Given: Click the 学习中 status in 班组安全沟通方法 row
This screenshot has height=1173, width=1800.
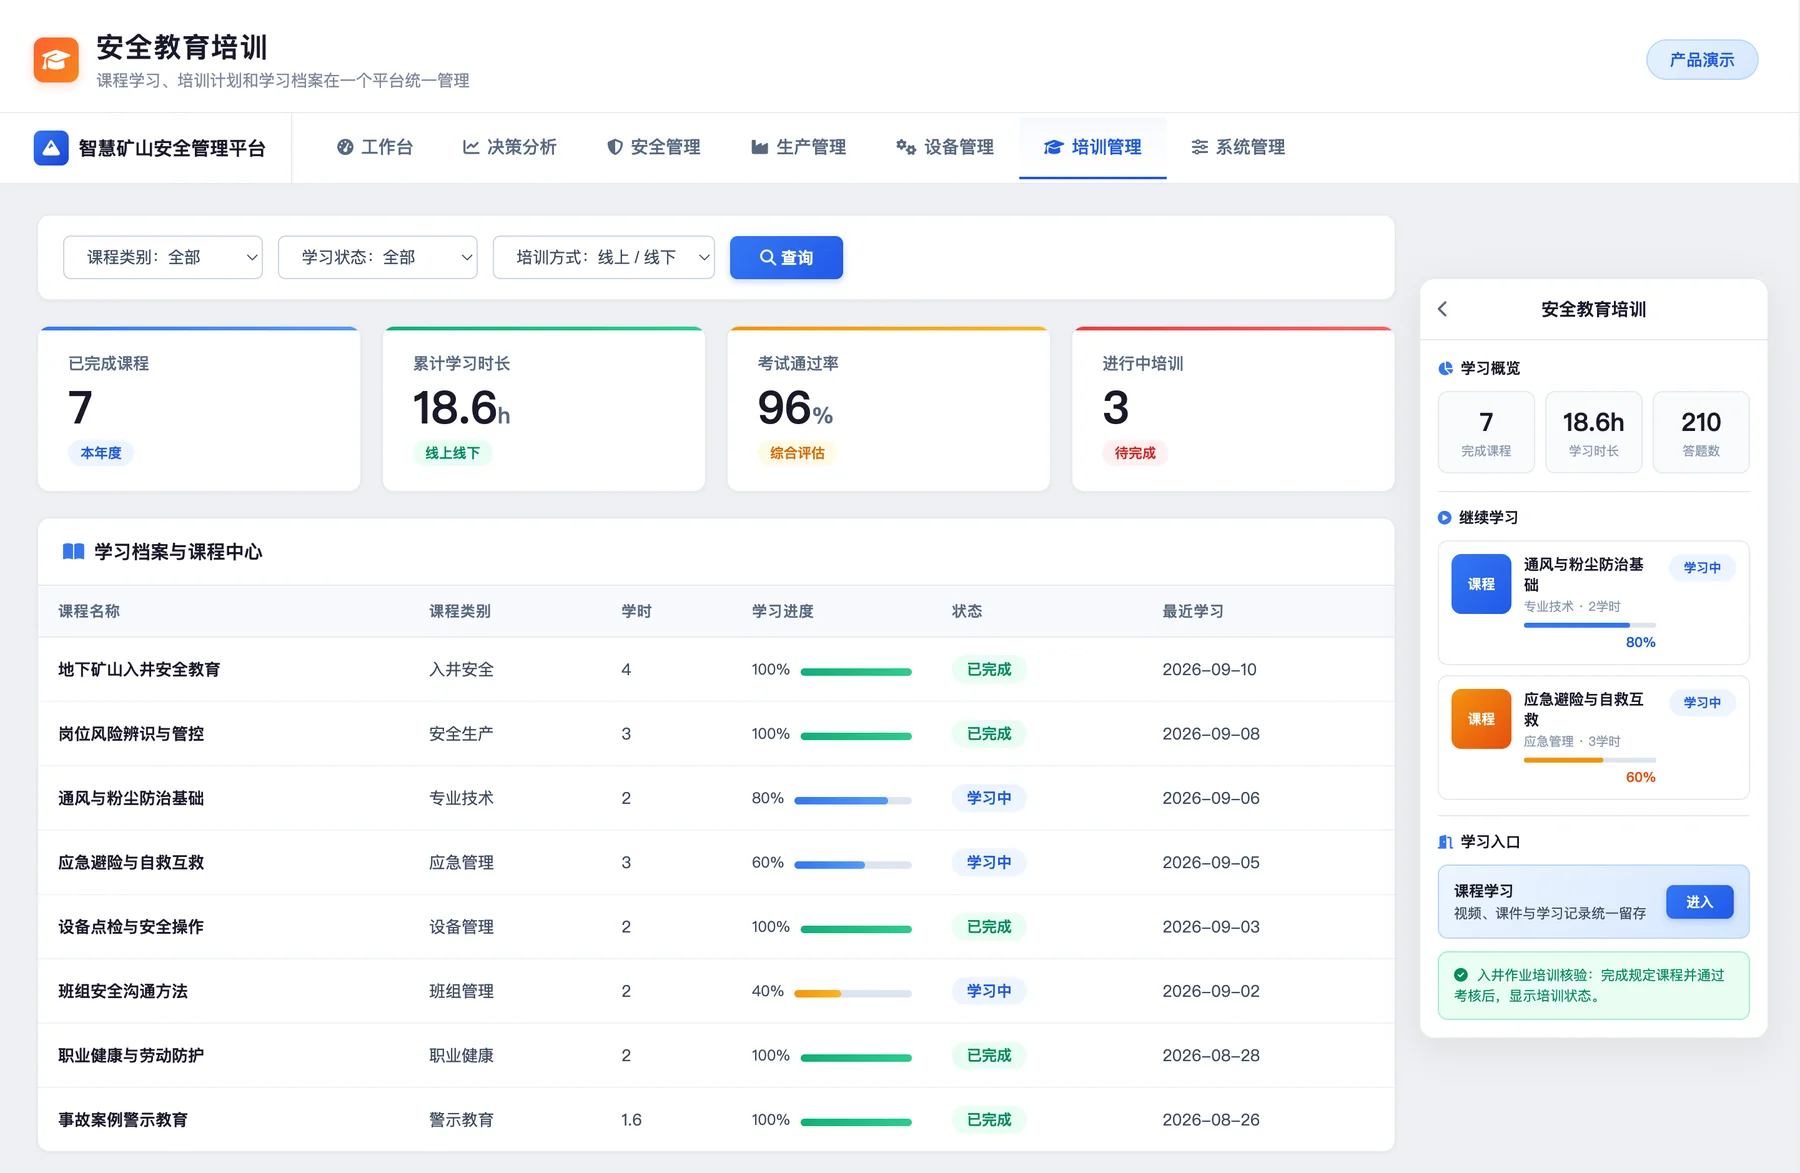Looking at the screenshot, I should [x=989, y=991].
